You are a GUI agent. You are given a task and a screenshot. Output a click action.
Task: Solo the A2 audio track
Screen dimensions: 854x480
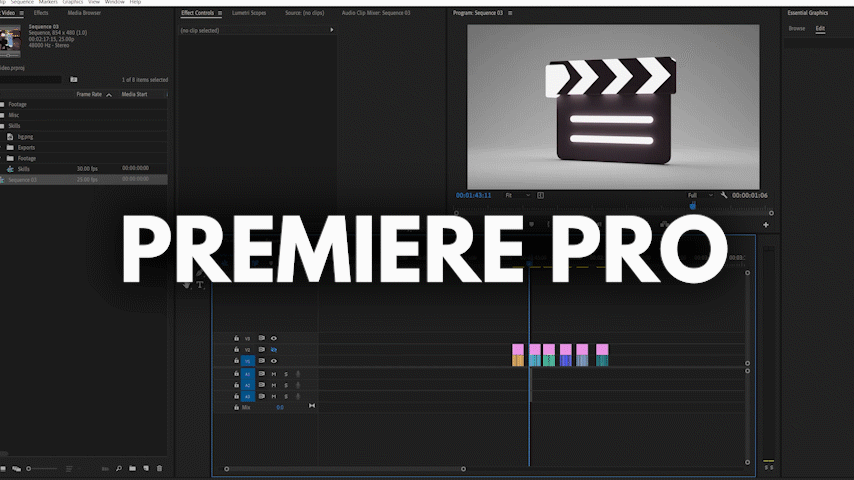tap(286, 385)
